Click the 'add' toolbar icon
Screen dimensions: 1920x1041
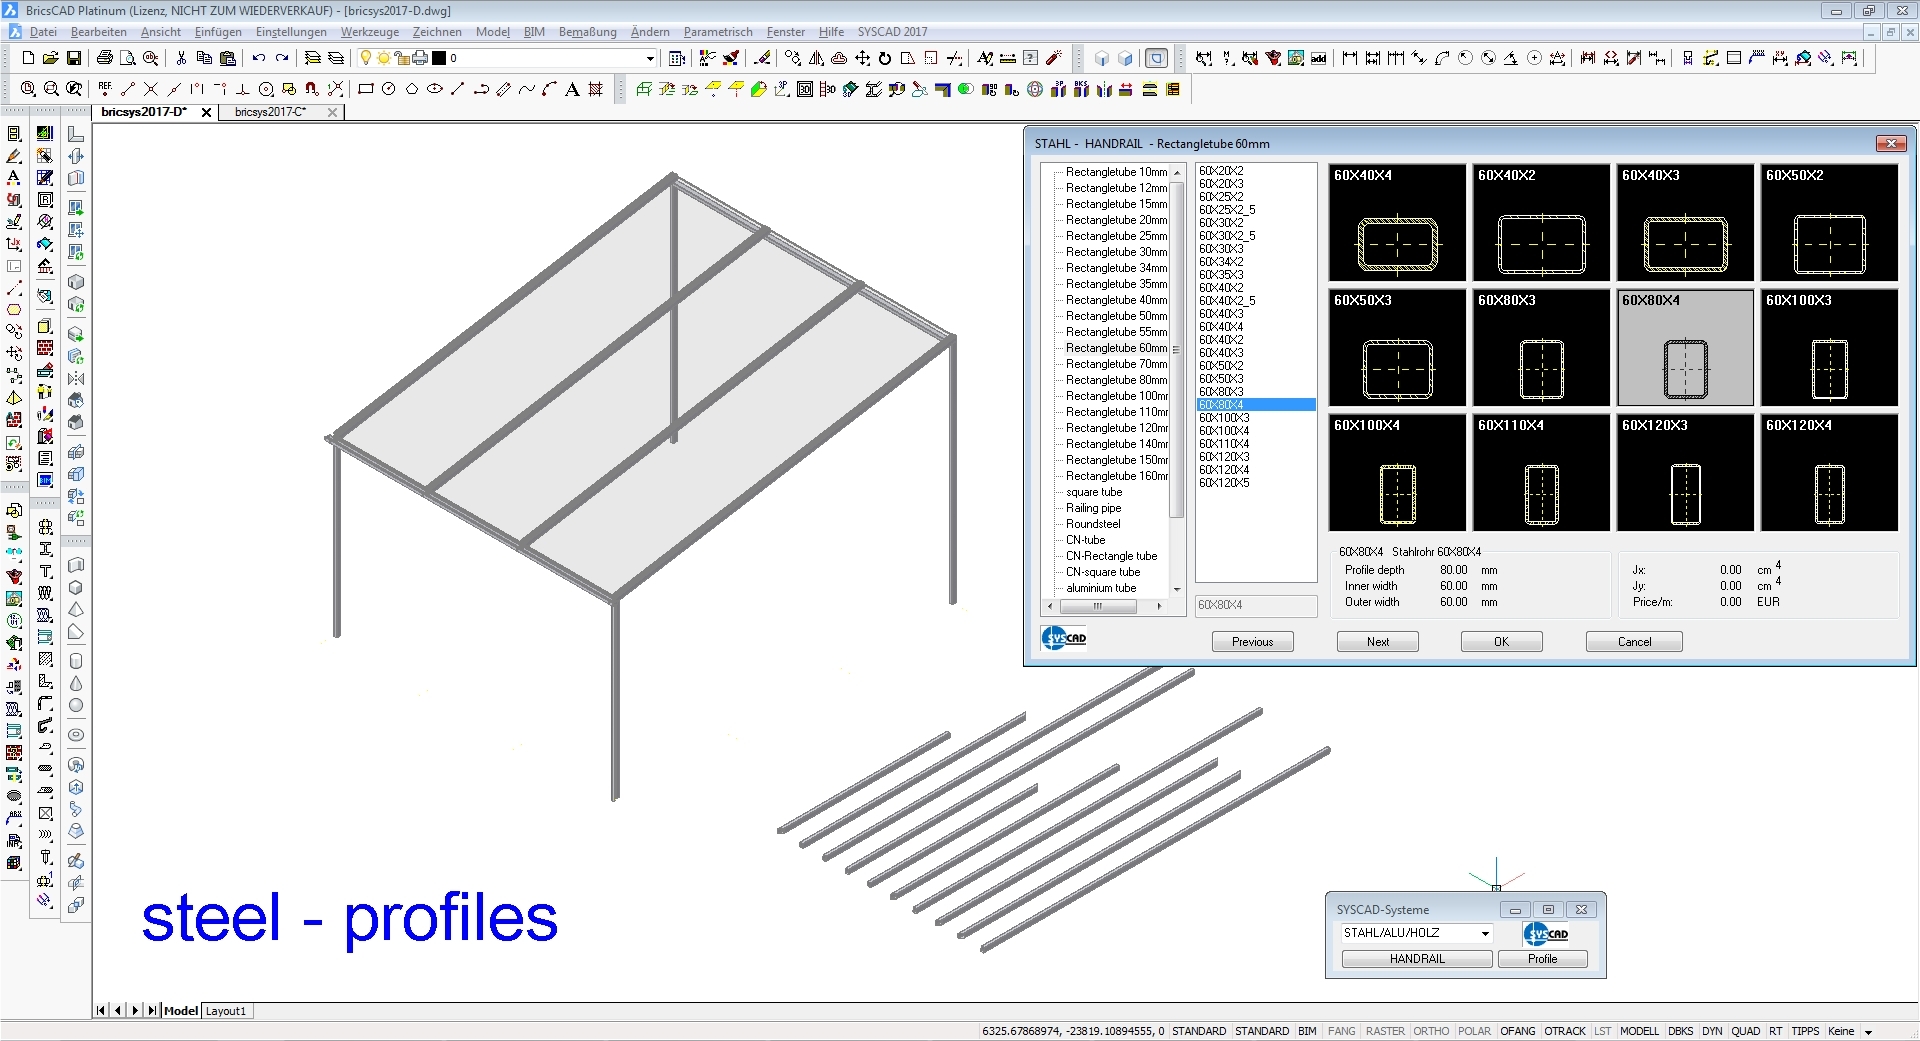1319,58
